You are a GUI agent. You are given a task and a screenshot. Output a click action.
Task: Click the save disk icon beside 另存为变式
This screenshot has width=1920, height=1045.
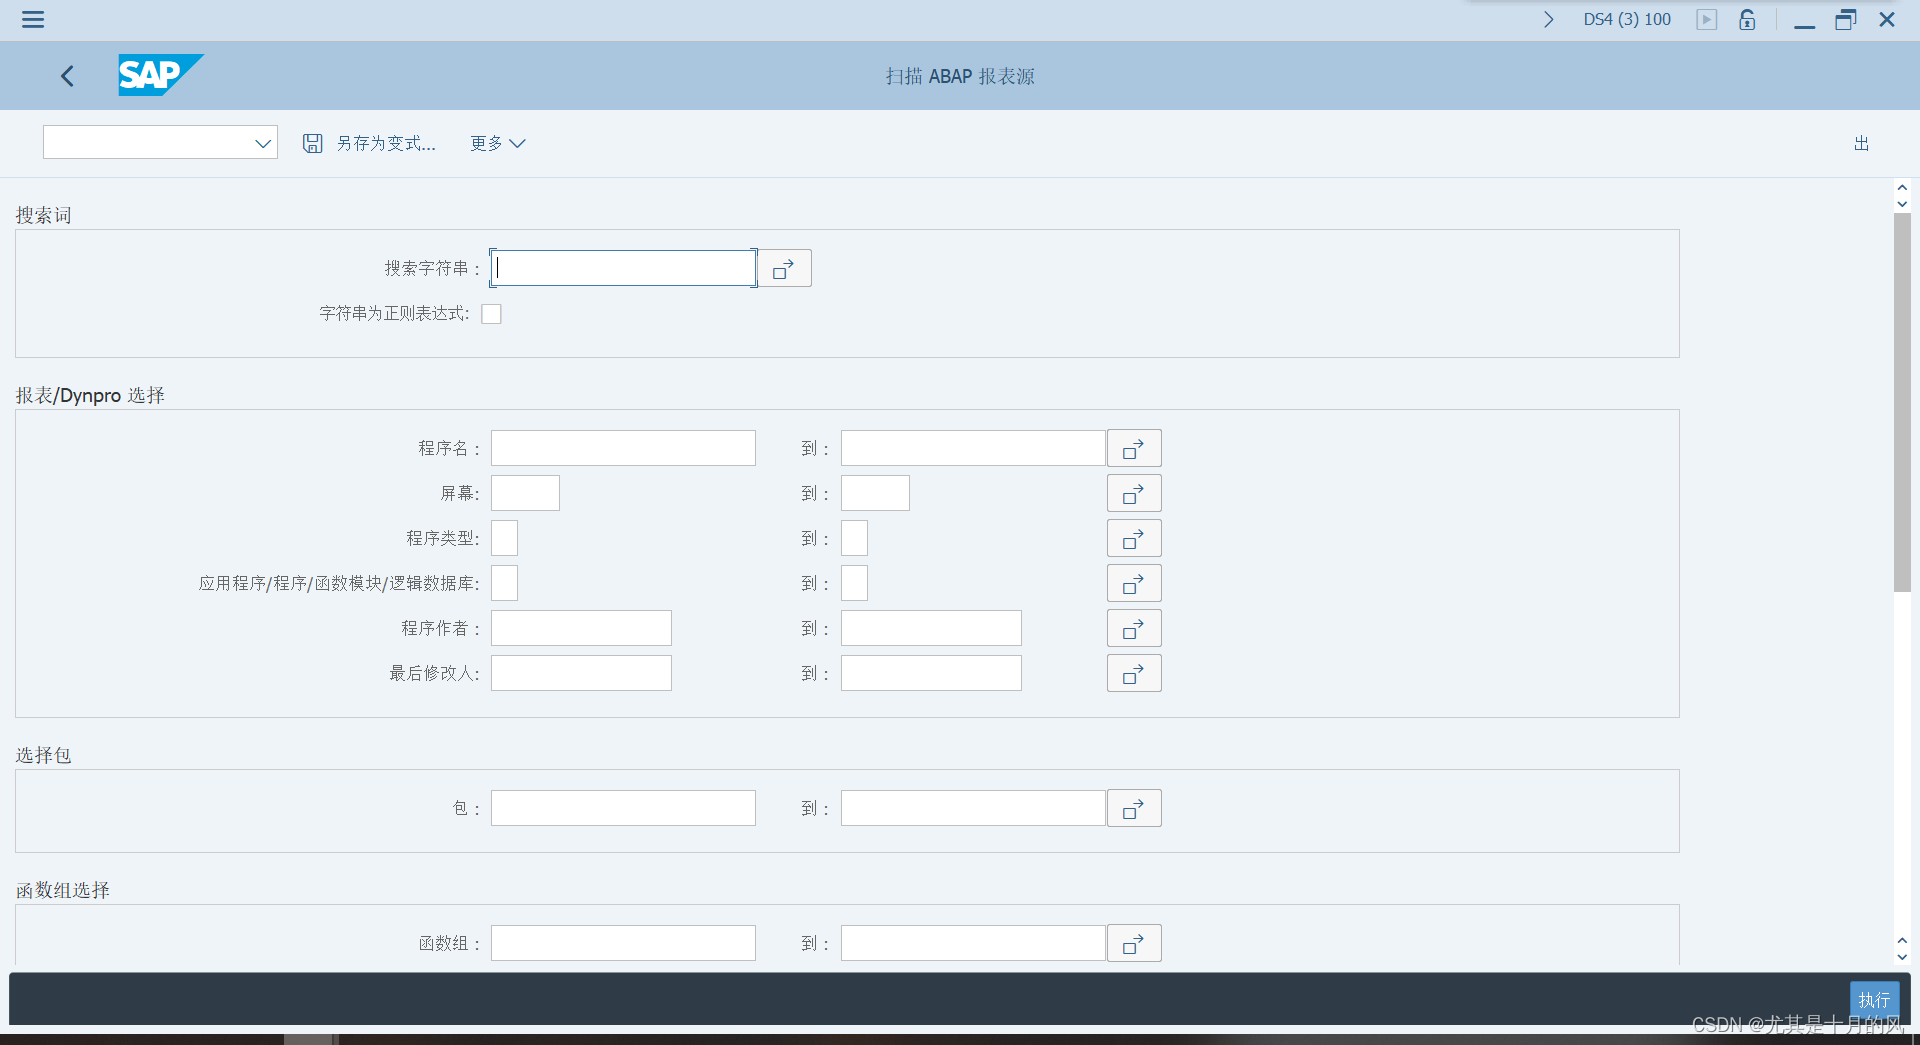tap(313, 143)
